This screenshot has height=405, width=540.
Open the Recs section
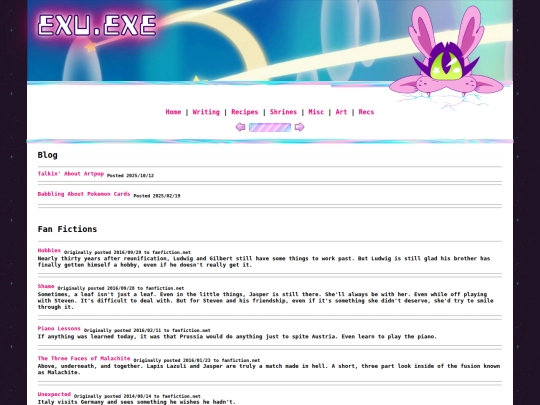366,112
